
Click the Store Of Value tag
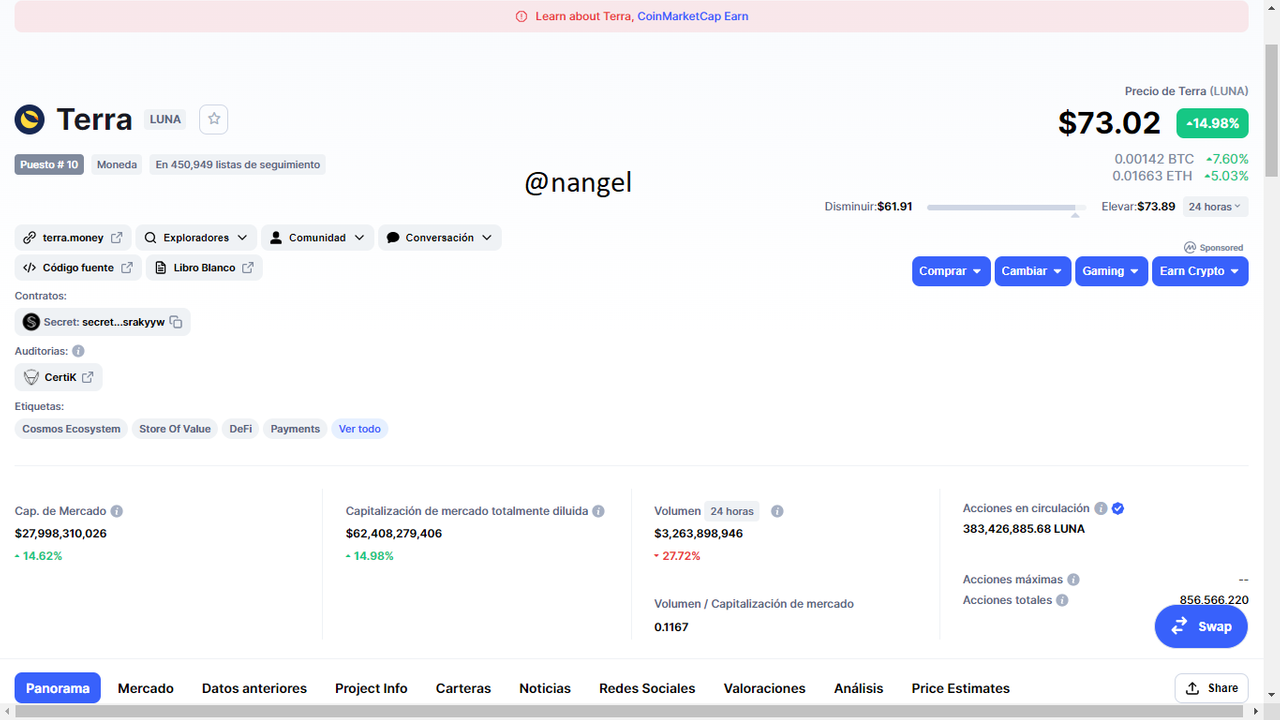coord(175,429)
